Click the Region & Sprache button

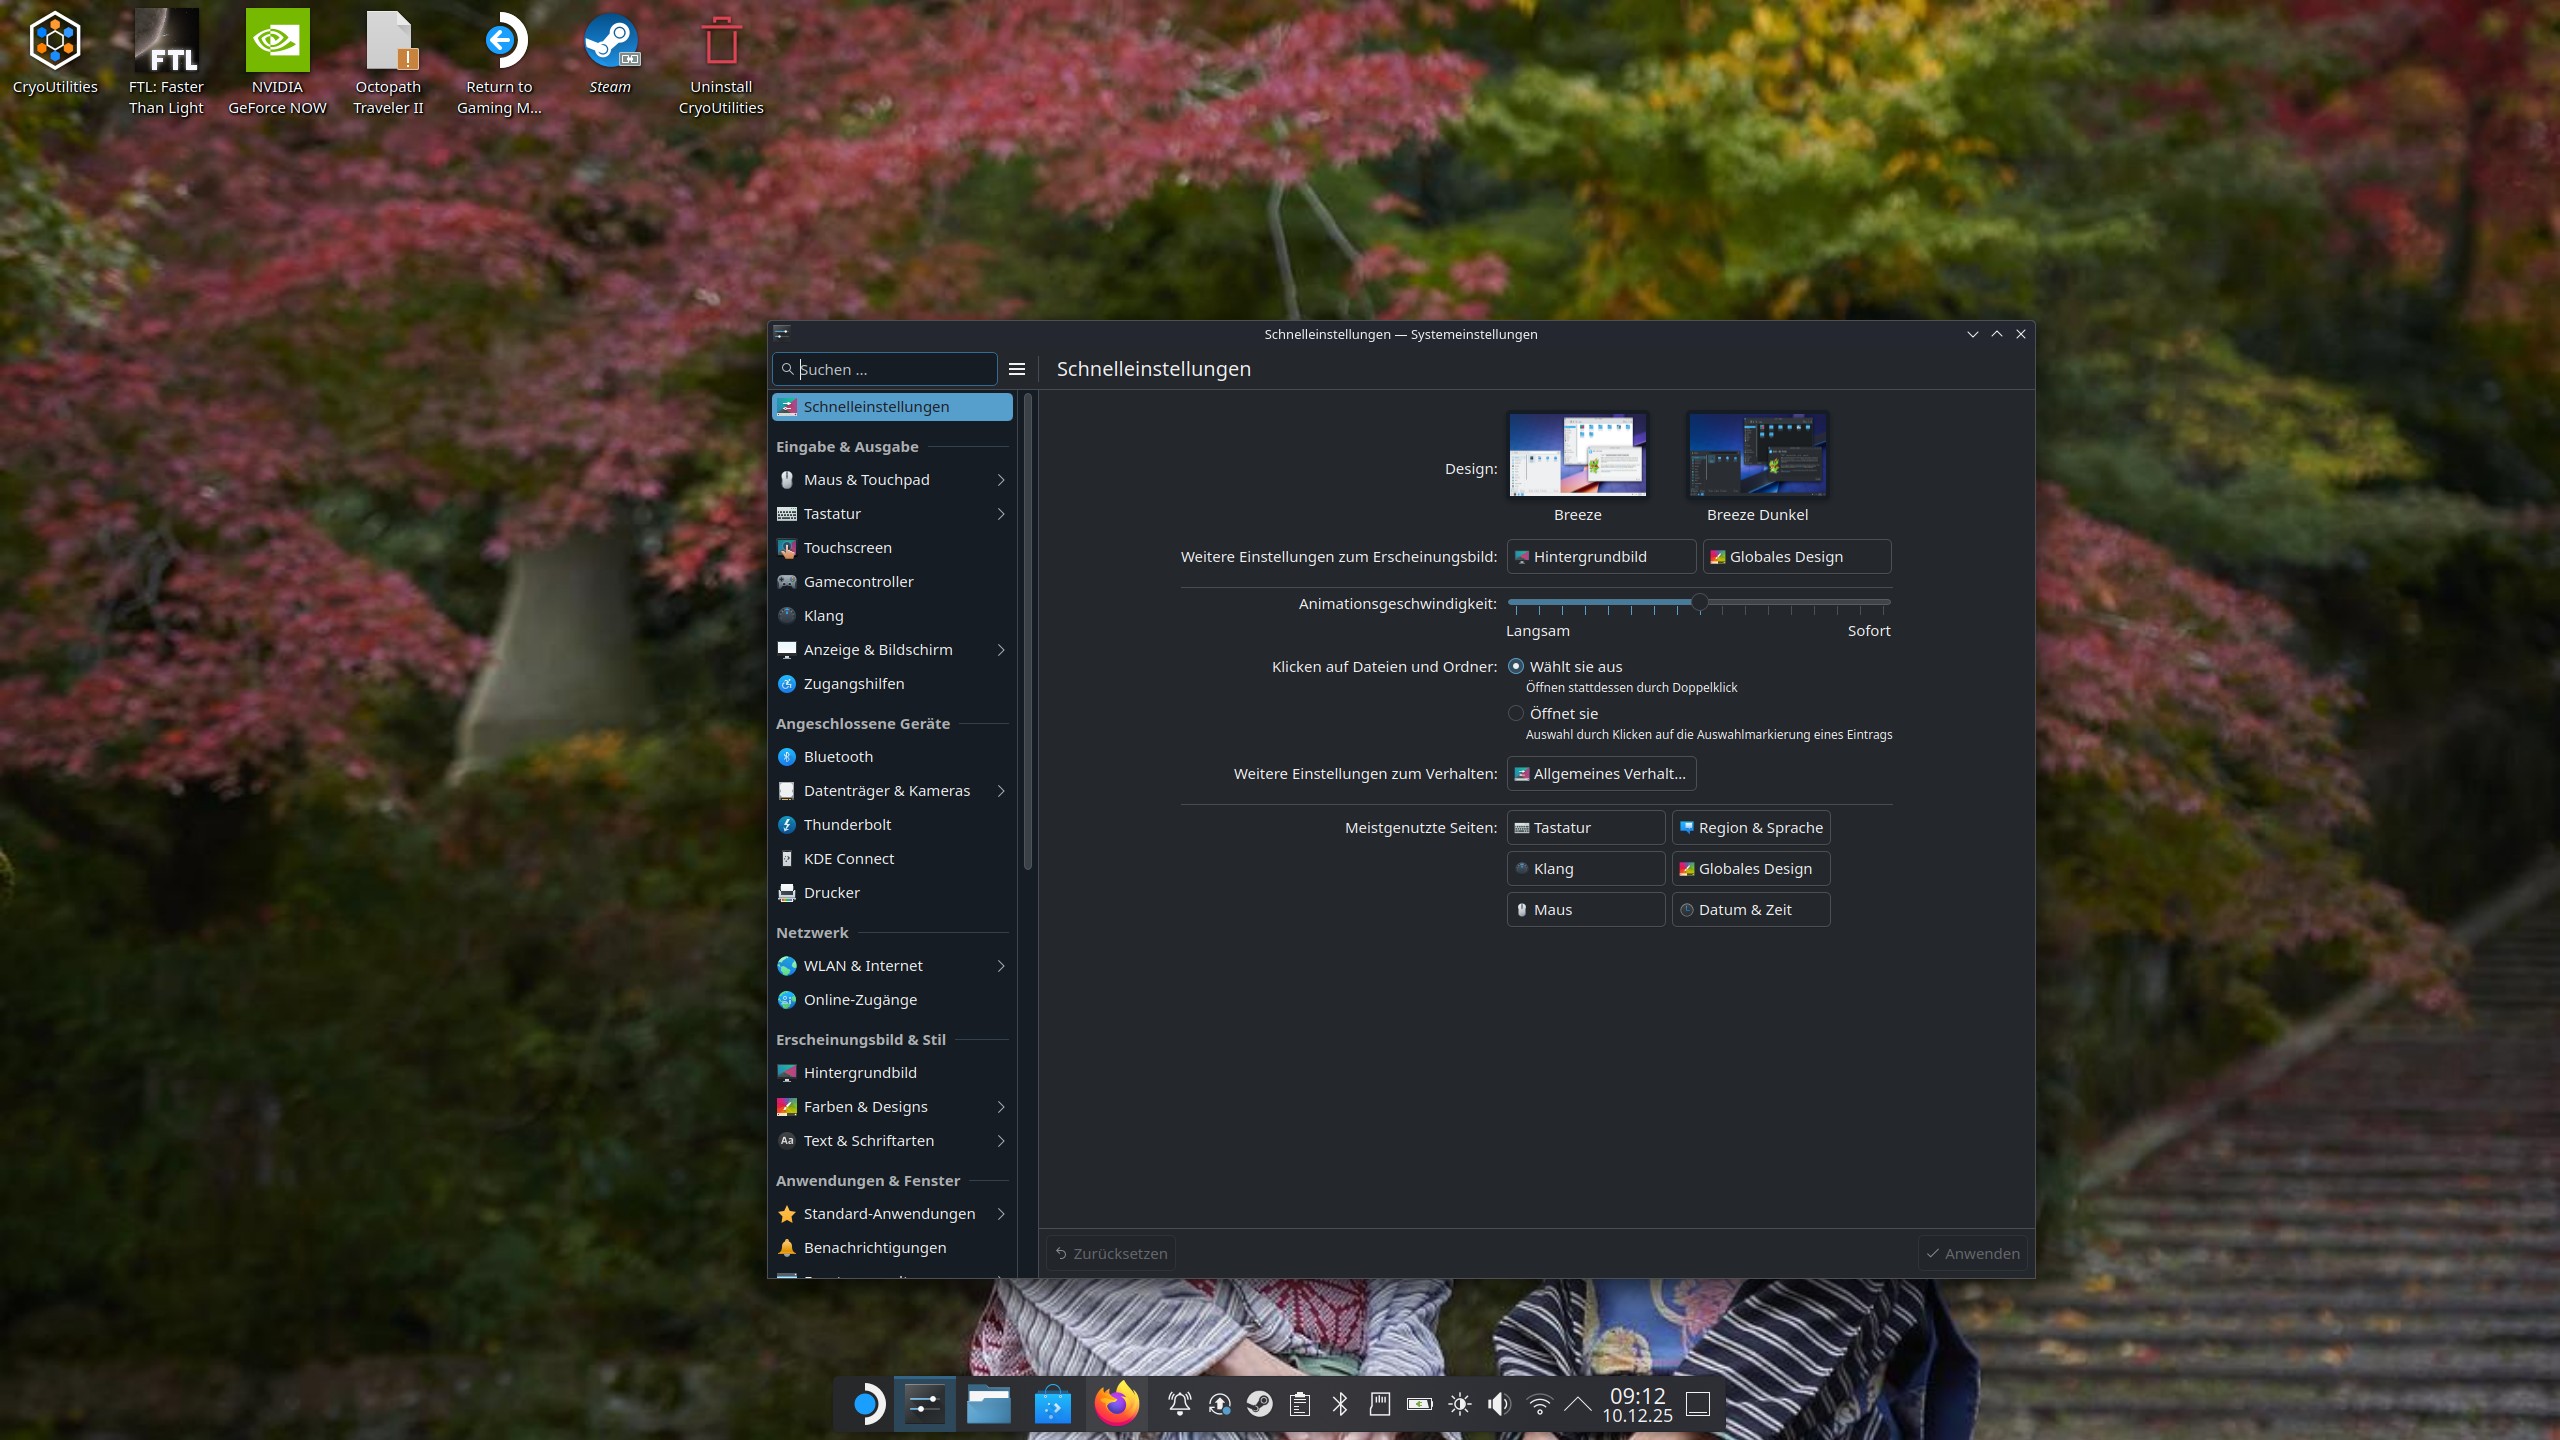tap(1750, 828)
